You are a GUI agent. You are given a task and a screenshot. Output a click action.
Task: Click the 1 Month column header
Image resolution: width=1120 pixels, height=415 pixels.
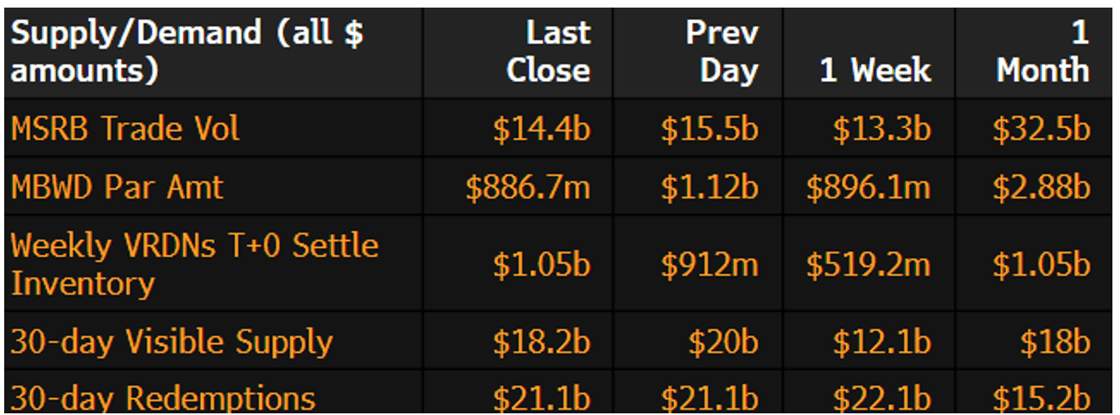coord(1043,51)
